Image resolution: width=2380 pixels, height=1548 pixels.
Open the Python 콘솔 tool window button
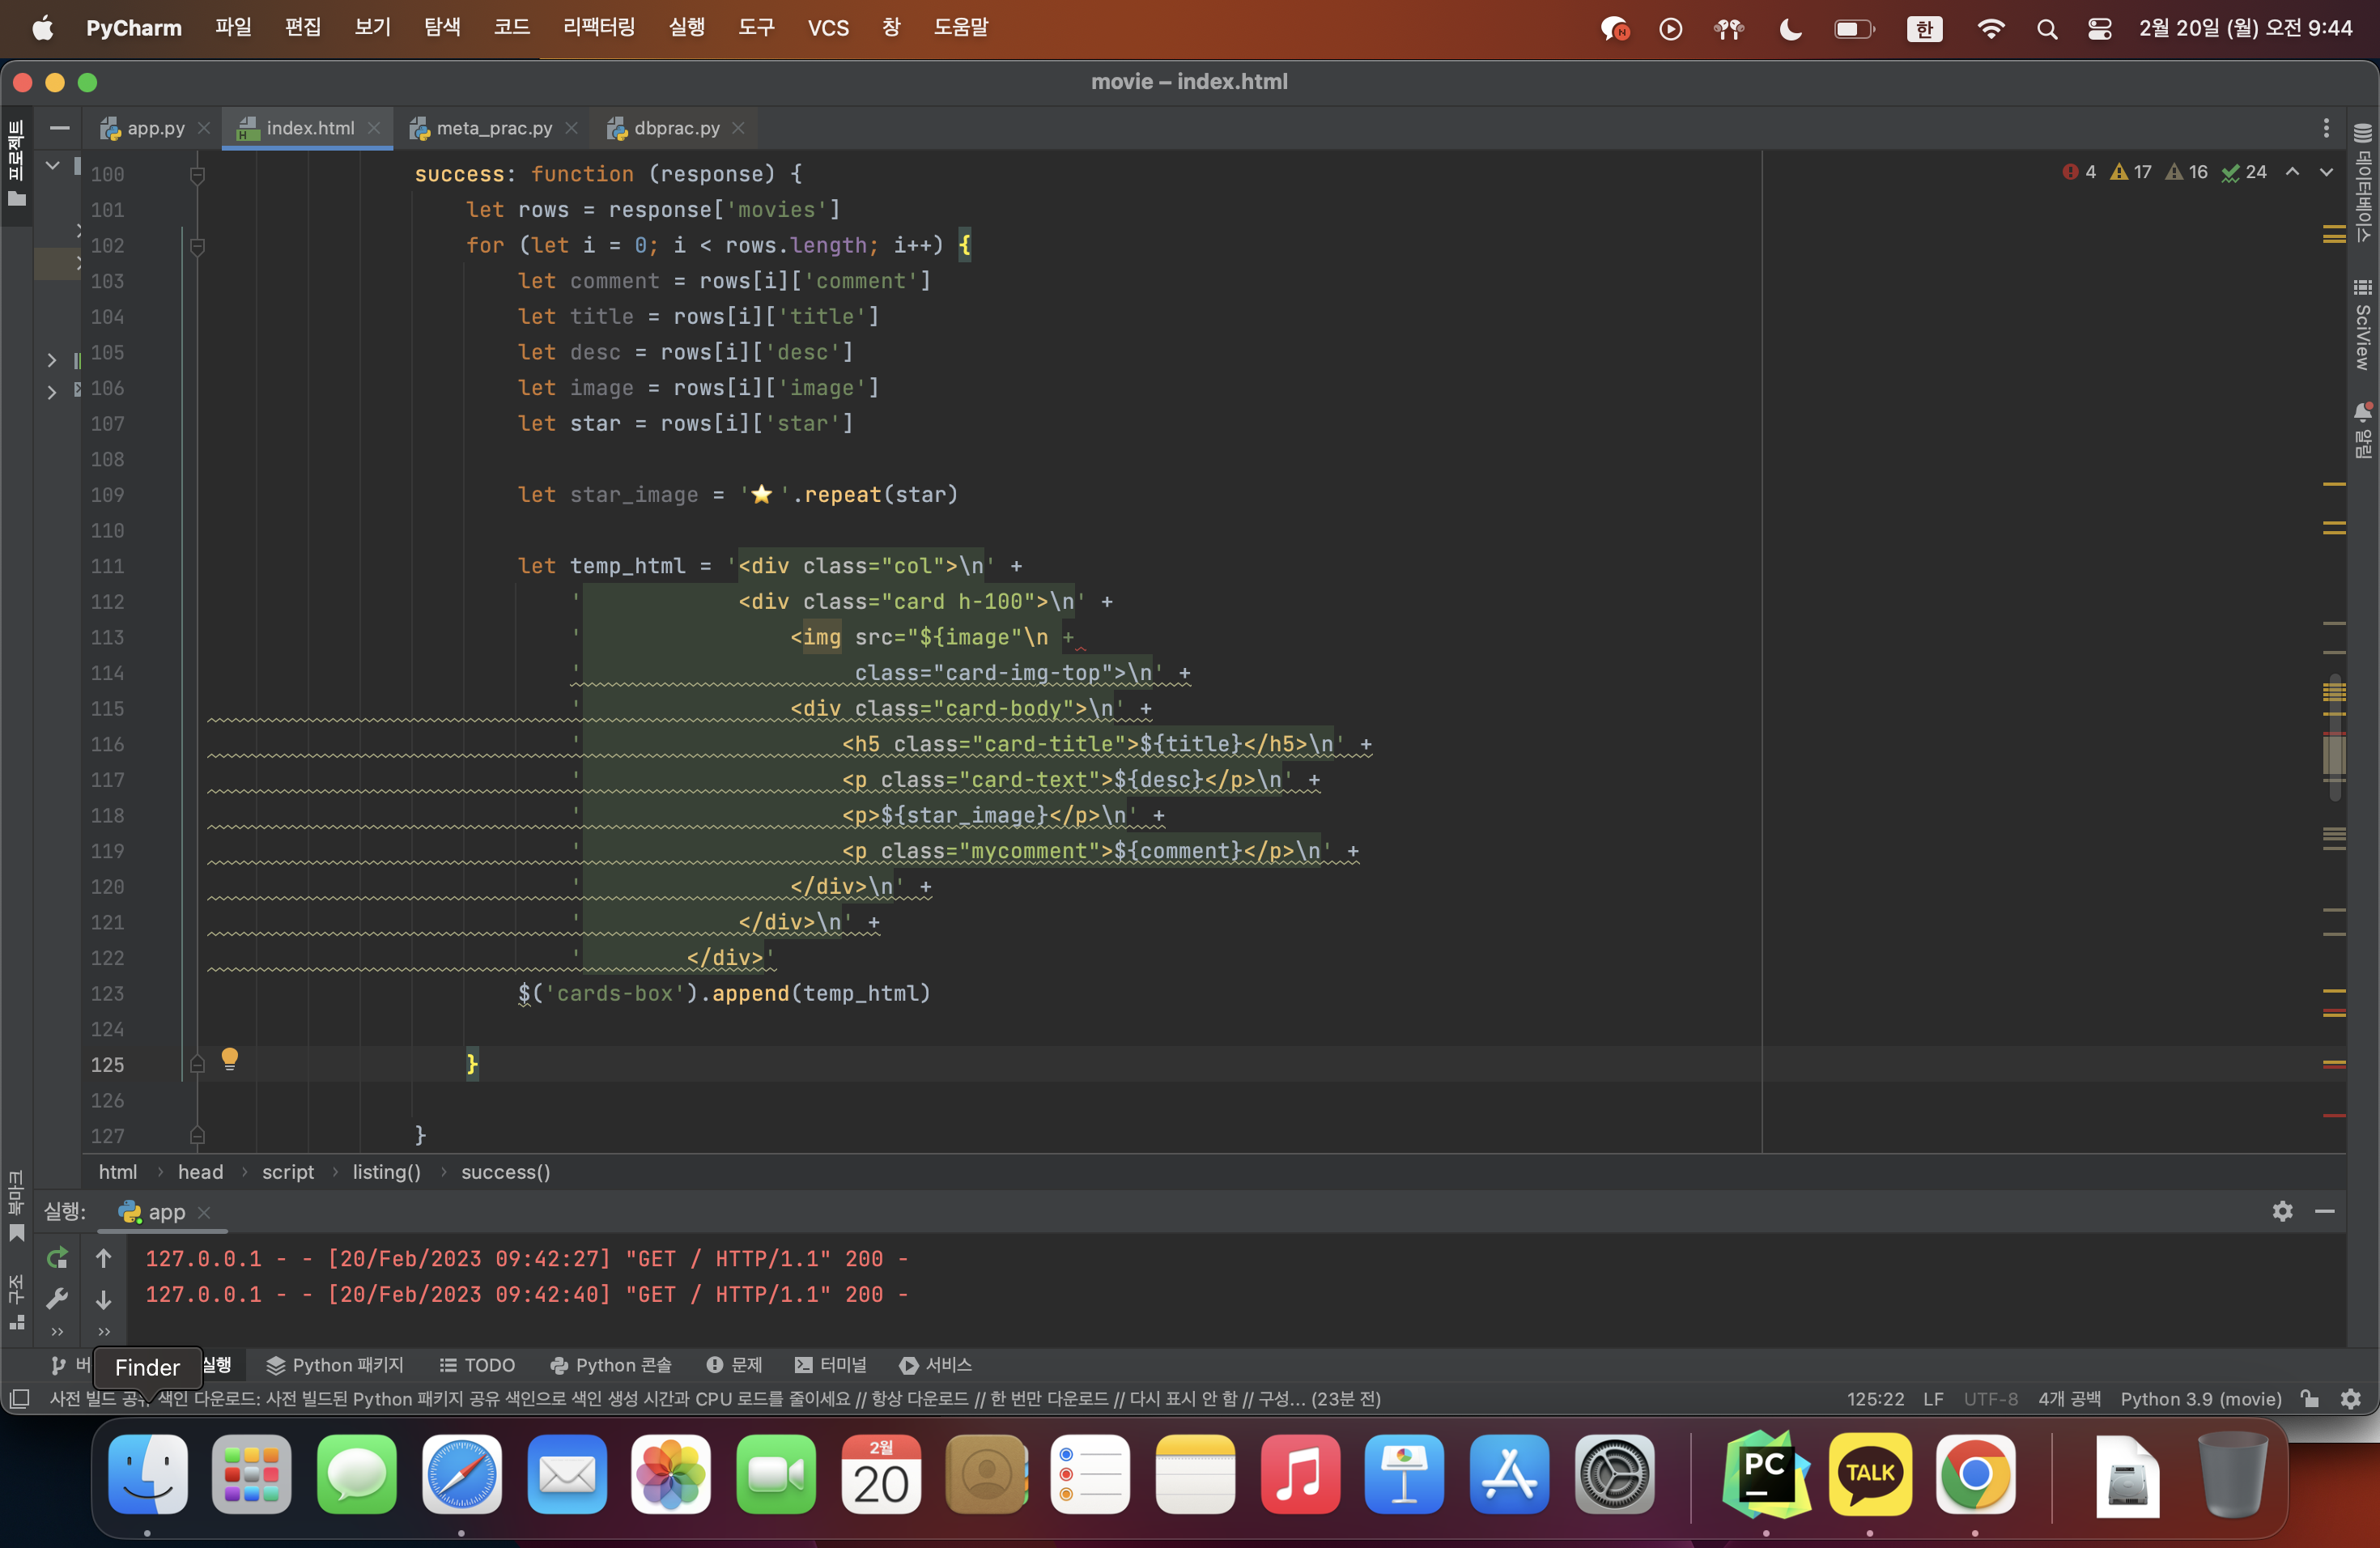[610, 1365]
